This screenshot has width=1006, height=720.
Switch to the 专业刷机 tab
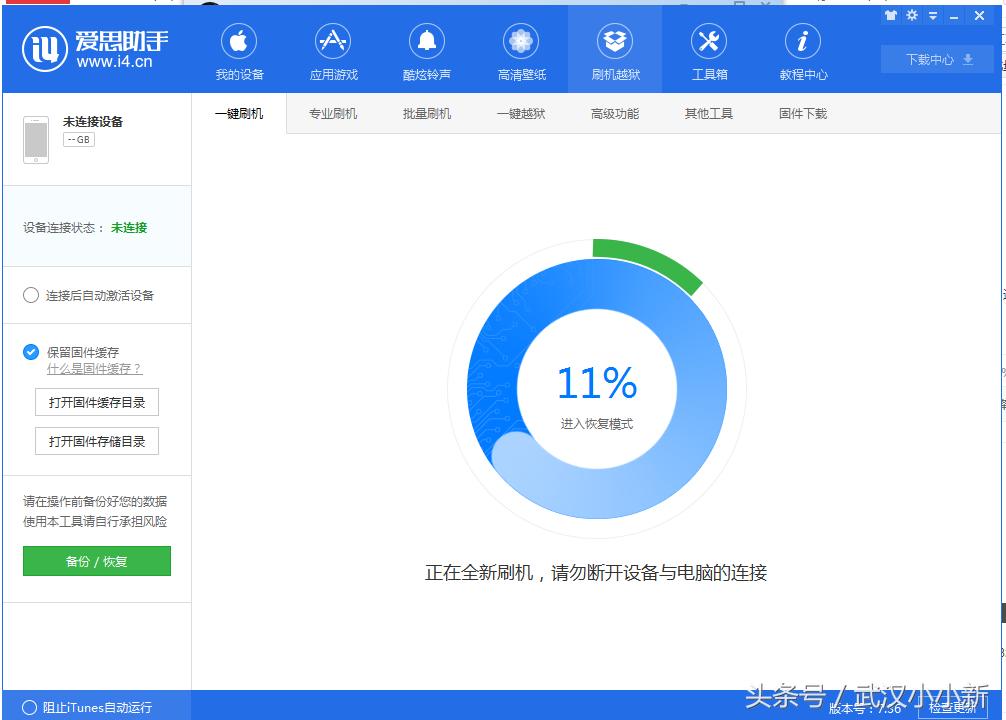[332, 114]
